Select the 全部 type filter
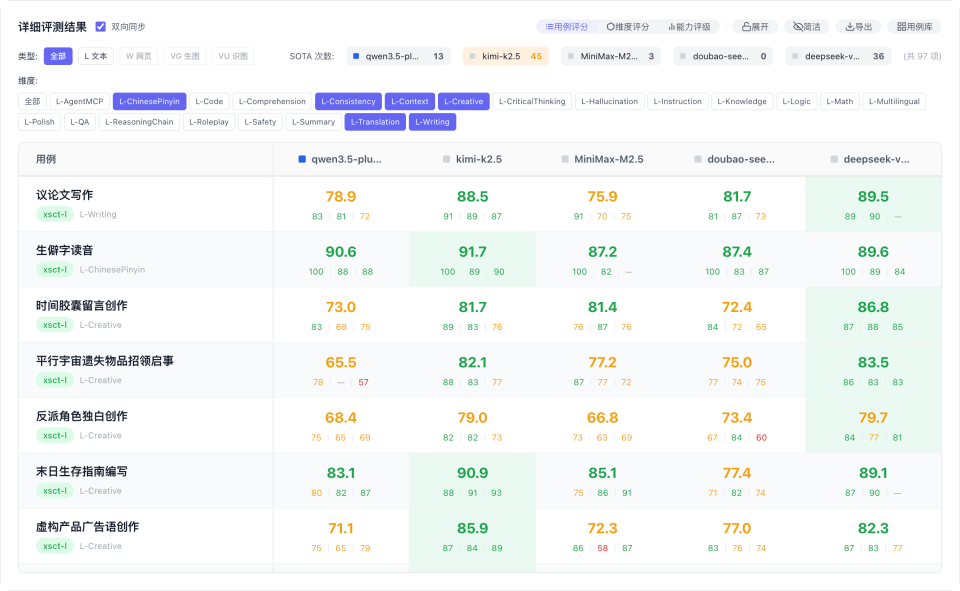Screen dimensions: 960x591 tap(58, 57)
